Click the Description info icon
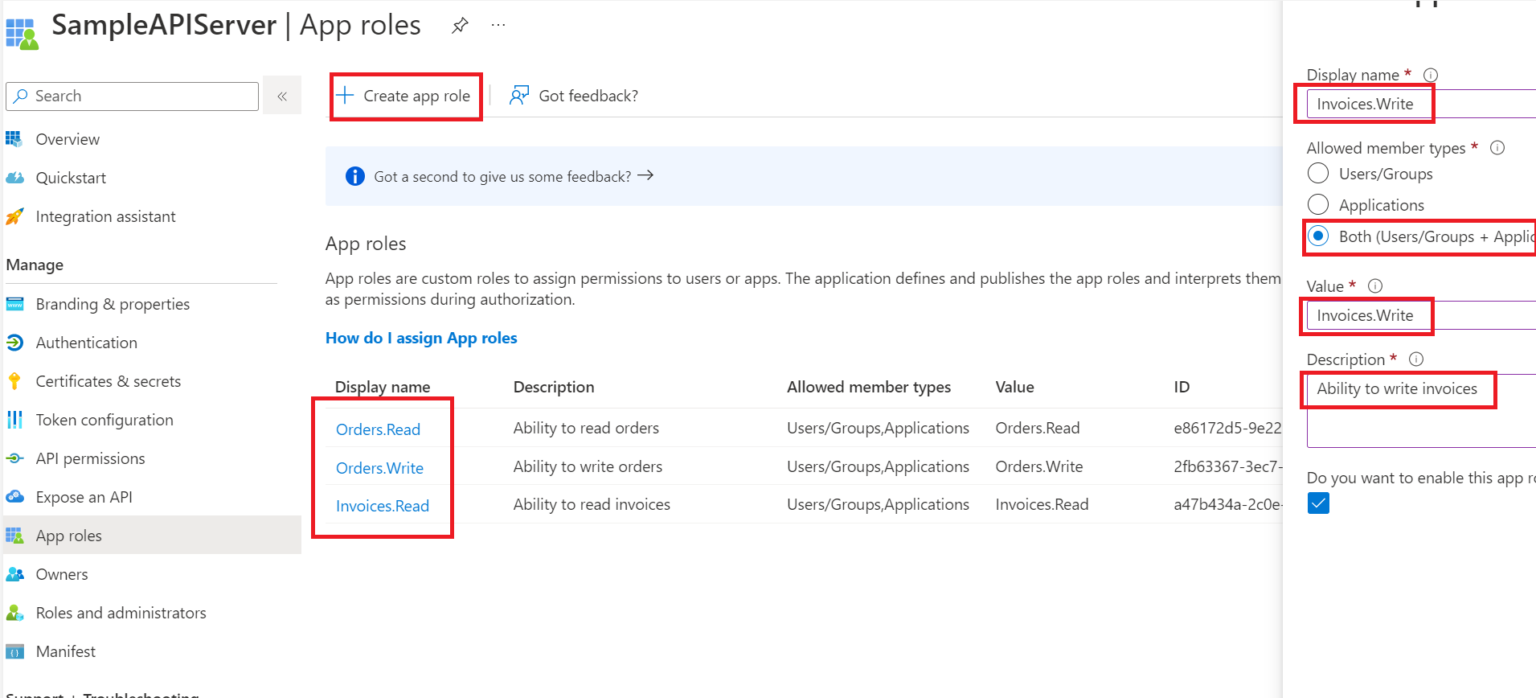The height and width of the screenshot is (698, 1536). click(1416, 359)
